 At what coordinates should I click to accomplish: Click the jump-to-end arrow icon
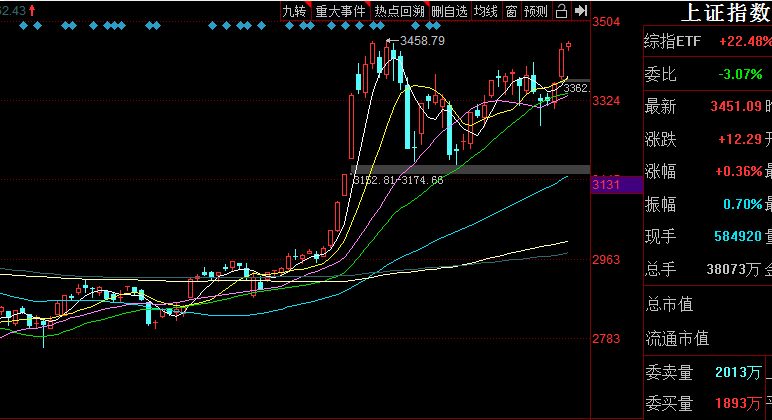pos(581,11)
